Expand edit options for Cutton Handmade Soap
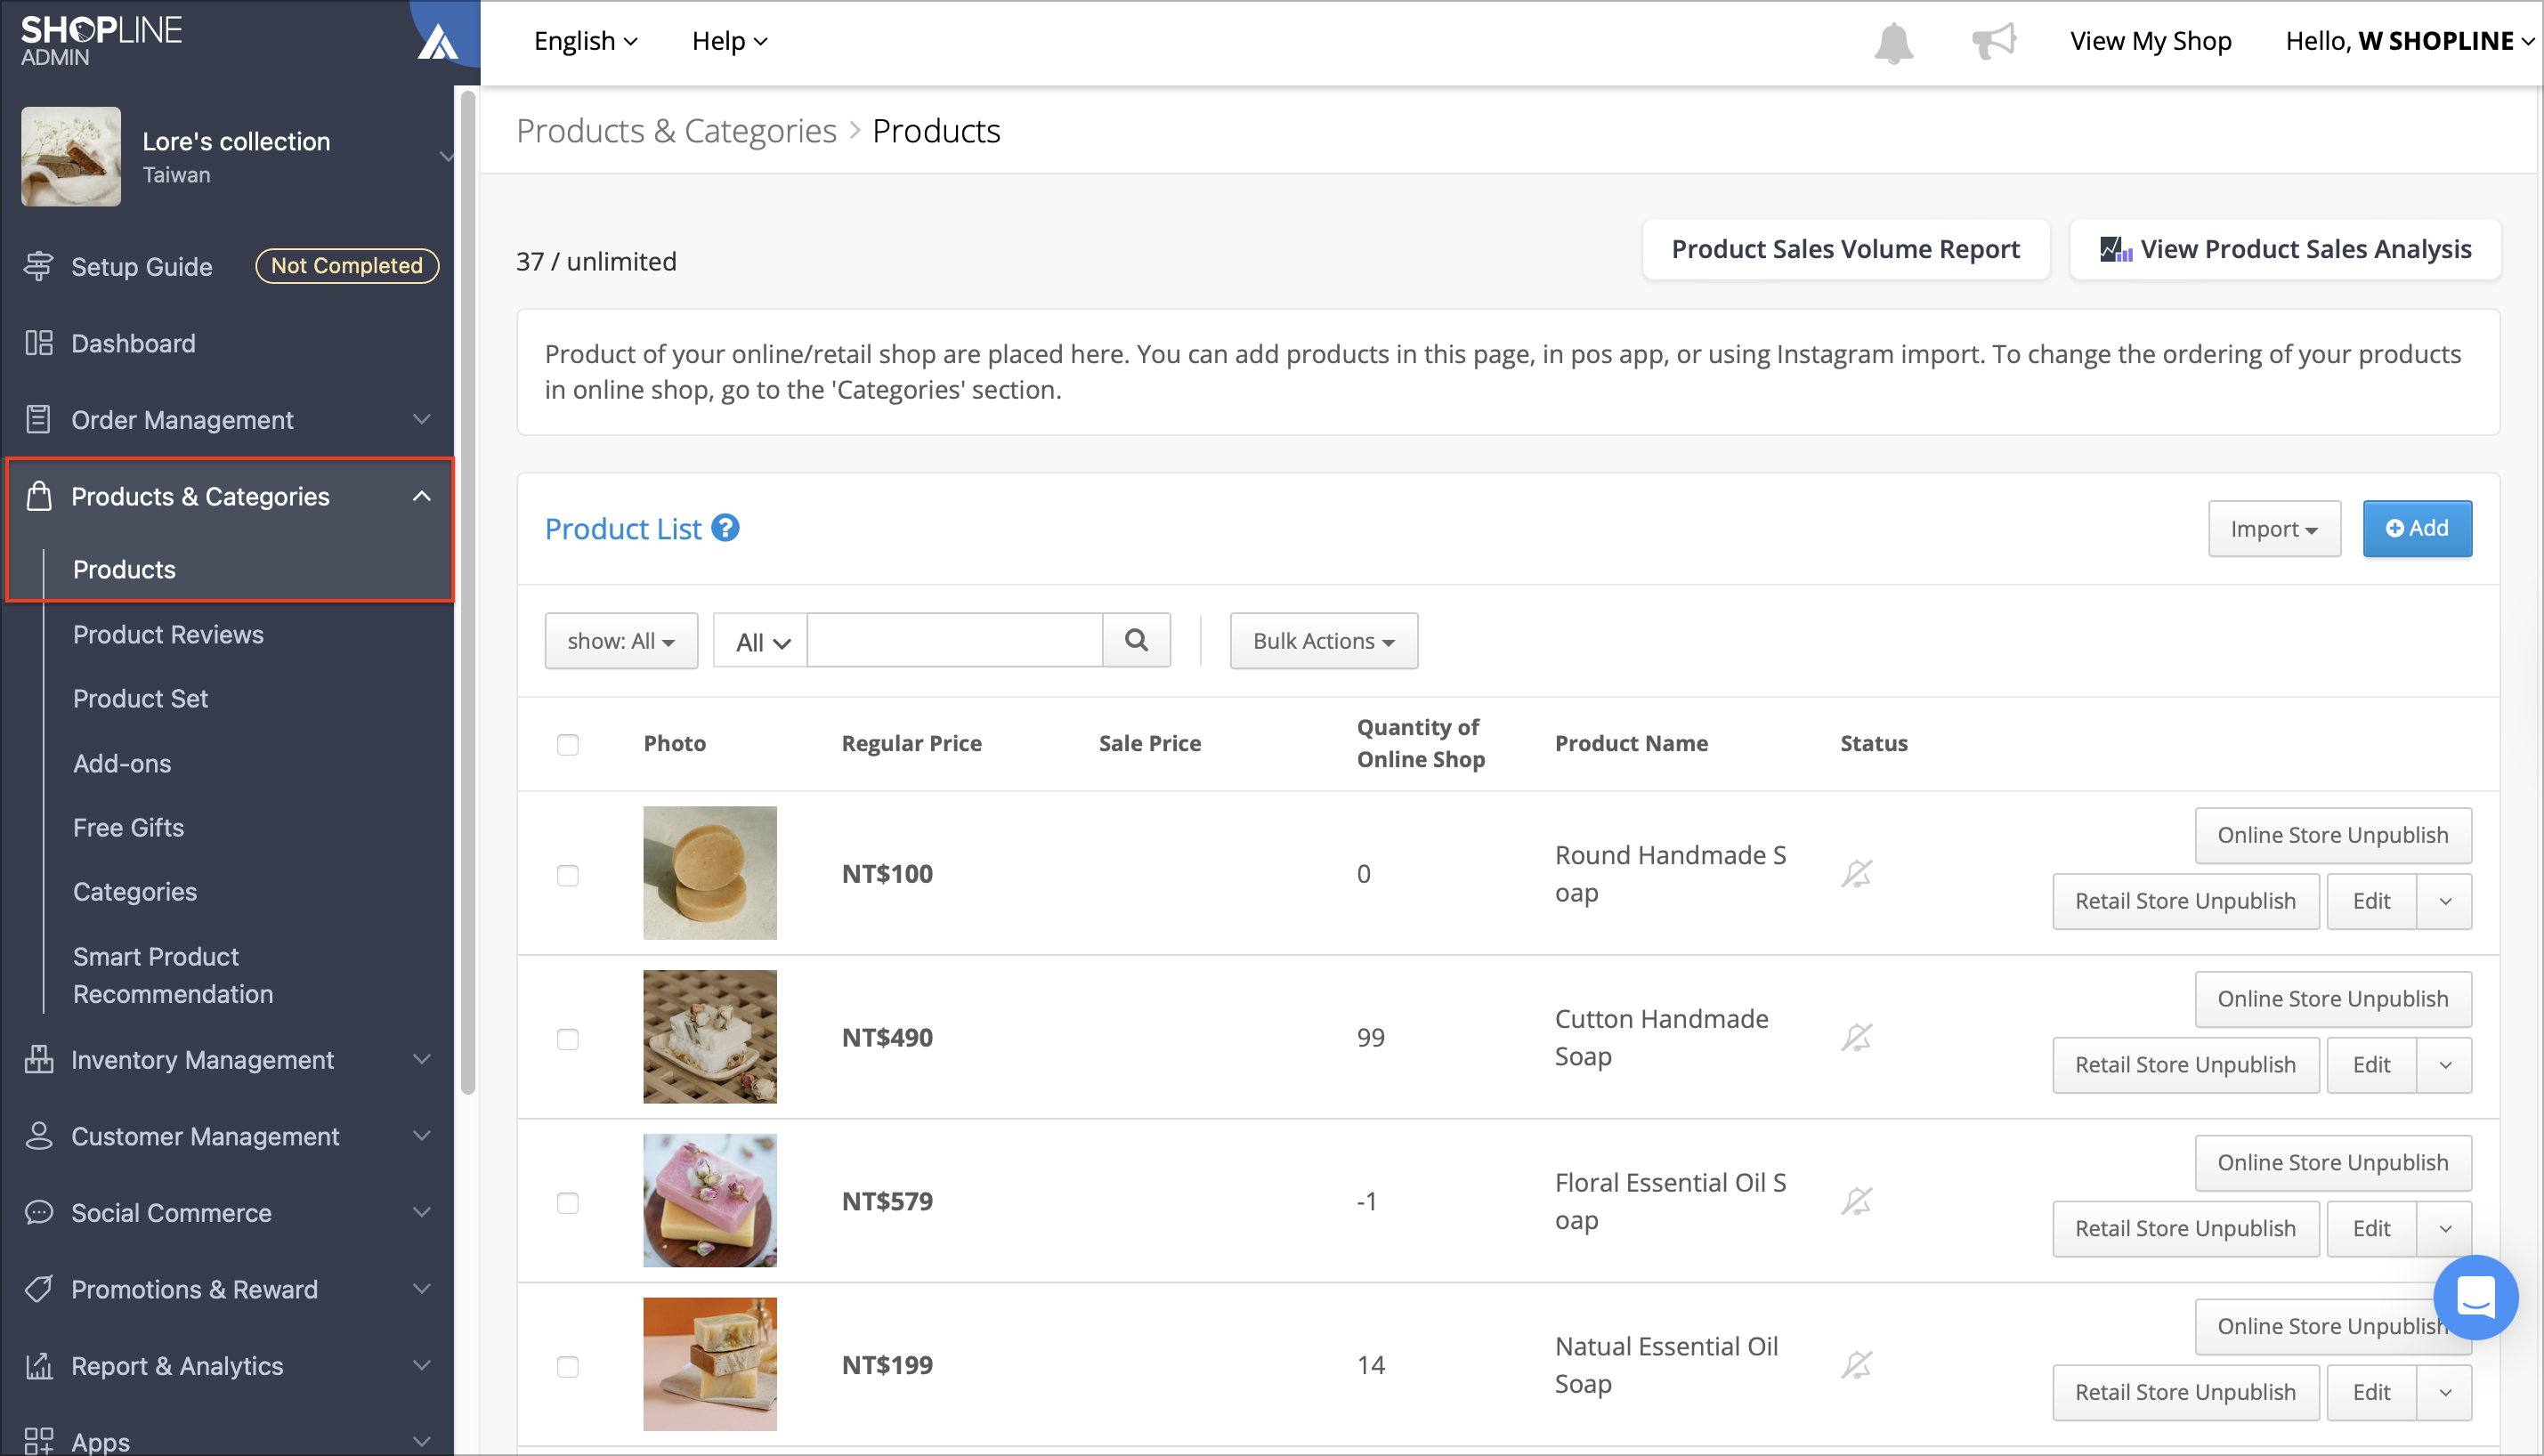Image resolution: width=2544 pixels, height=1456 pixels. (2445, 1065)
